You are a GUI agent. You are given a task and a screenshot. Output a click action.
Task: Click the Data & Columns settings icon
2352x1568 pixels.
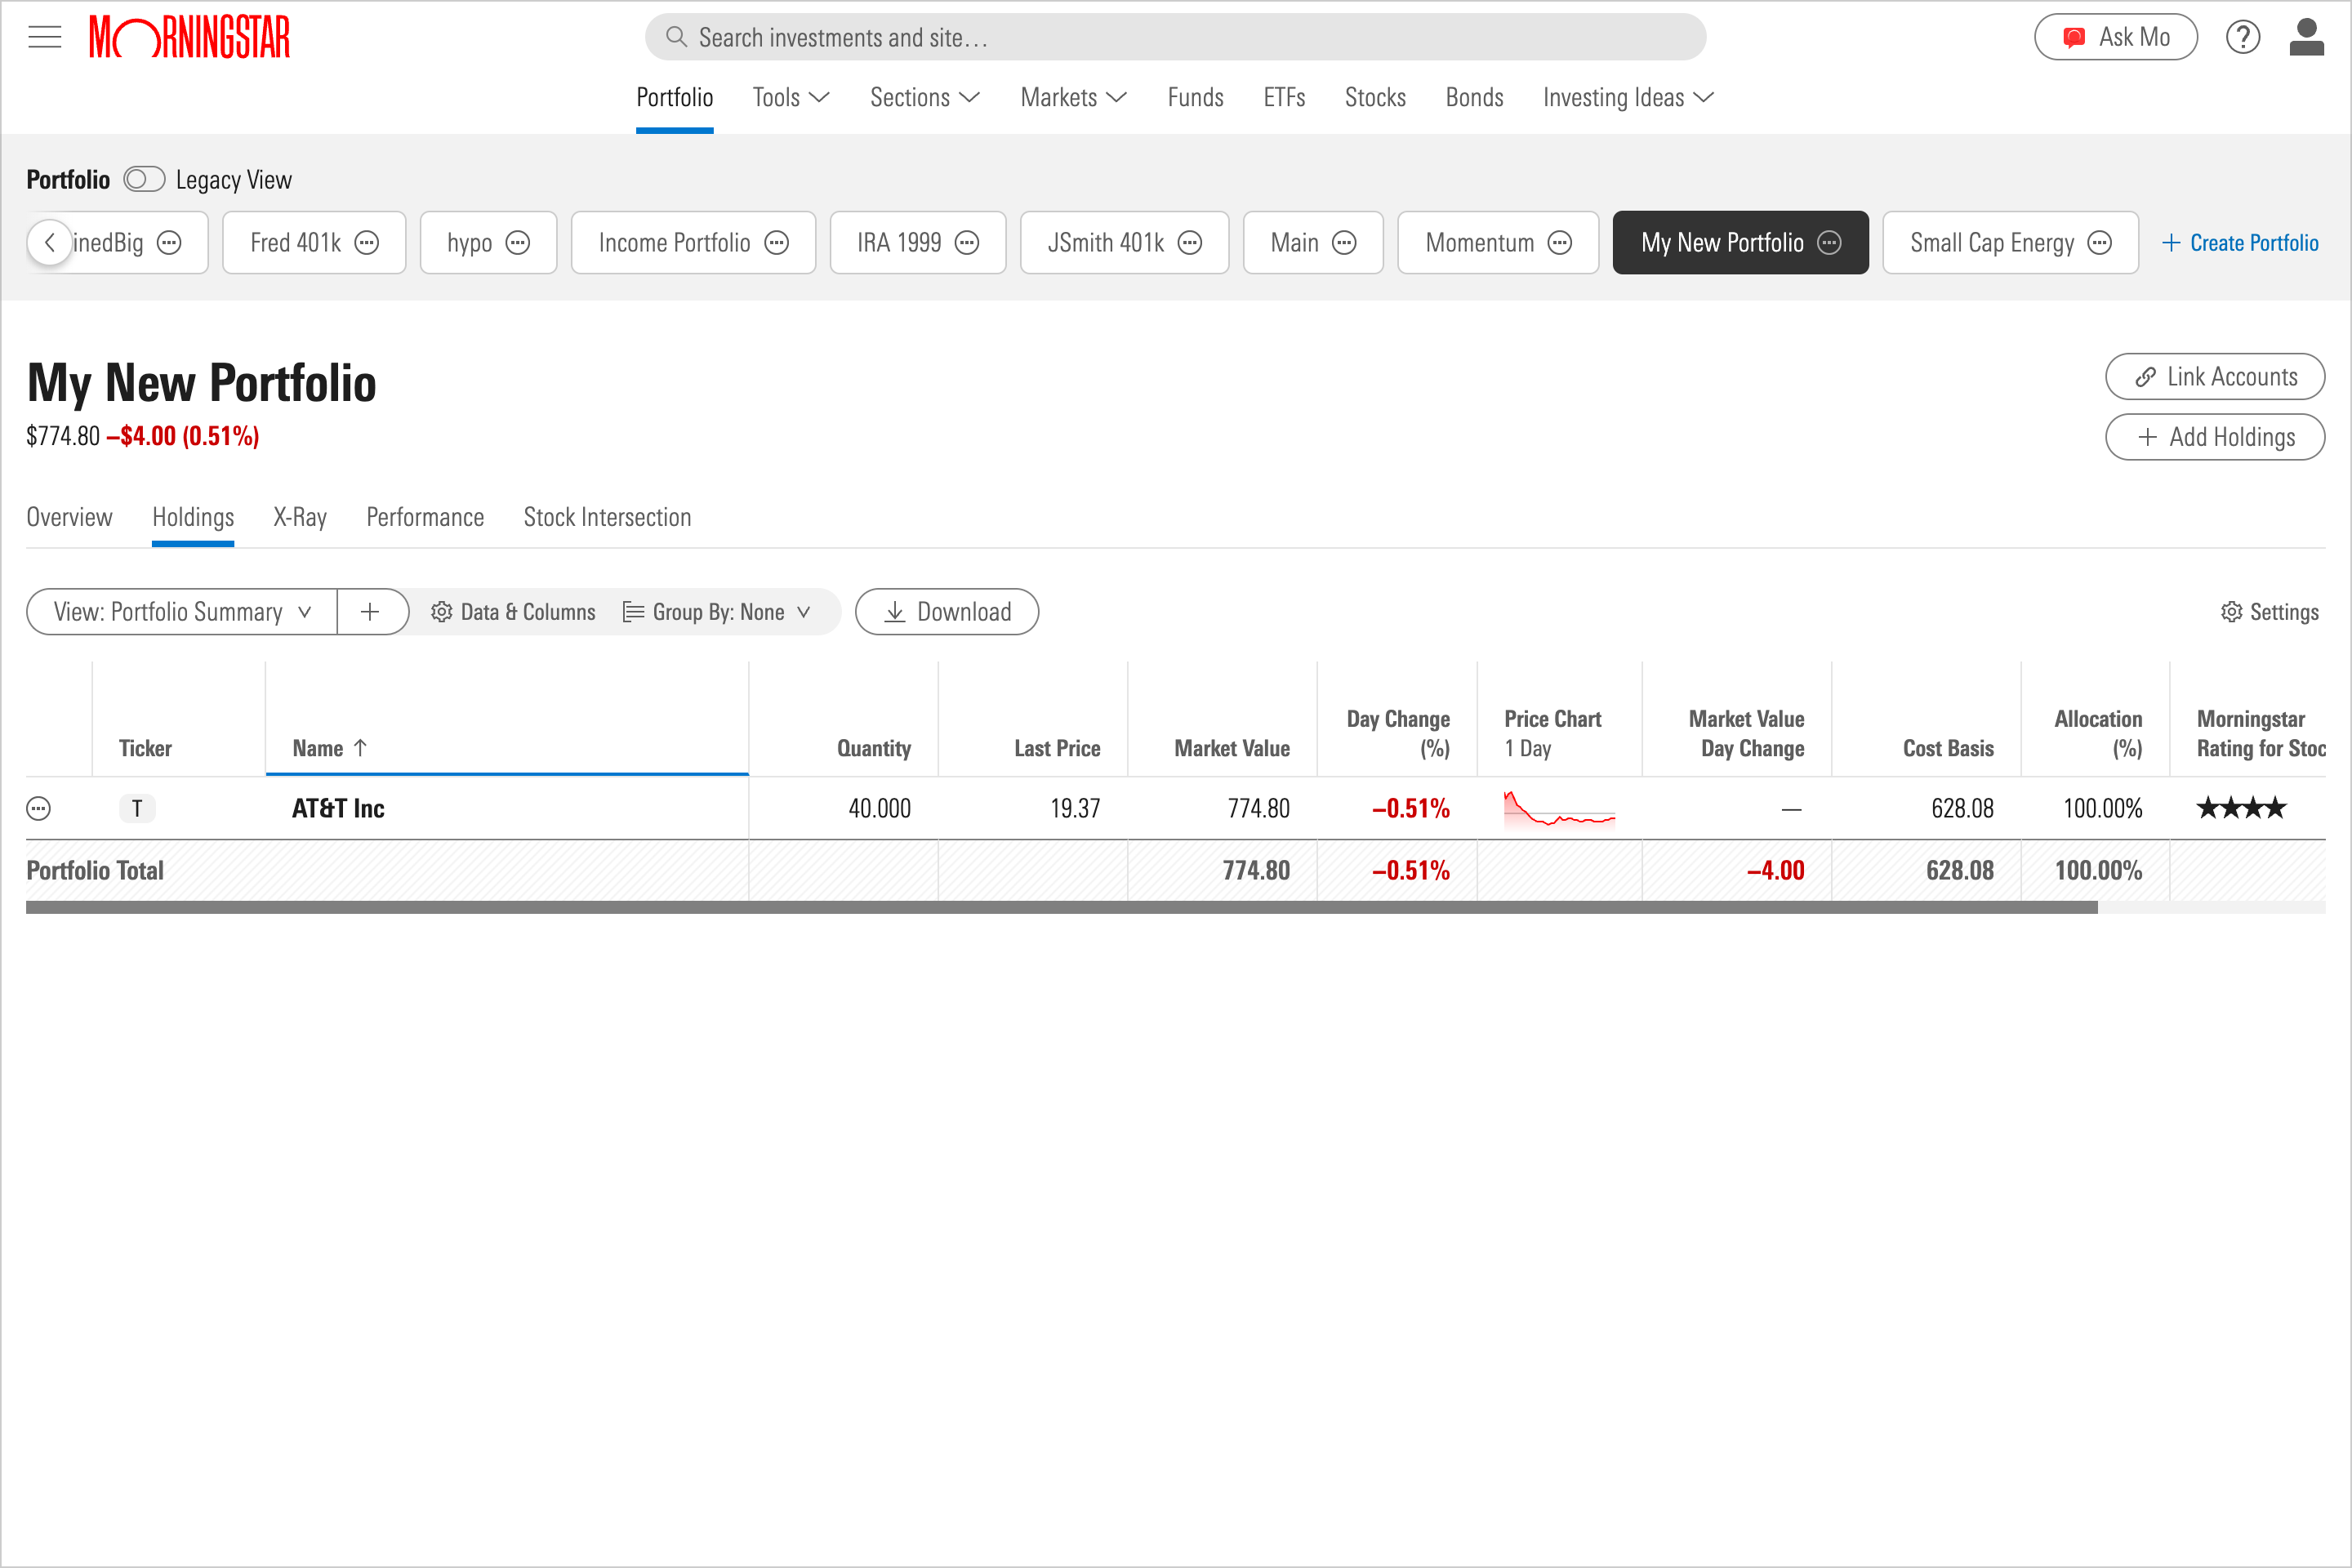tap(441, 612)
